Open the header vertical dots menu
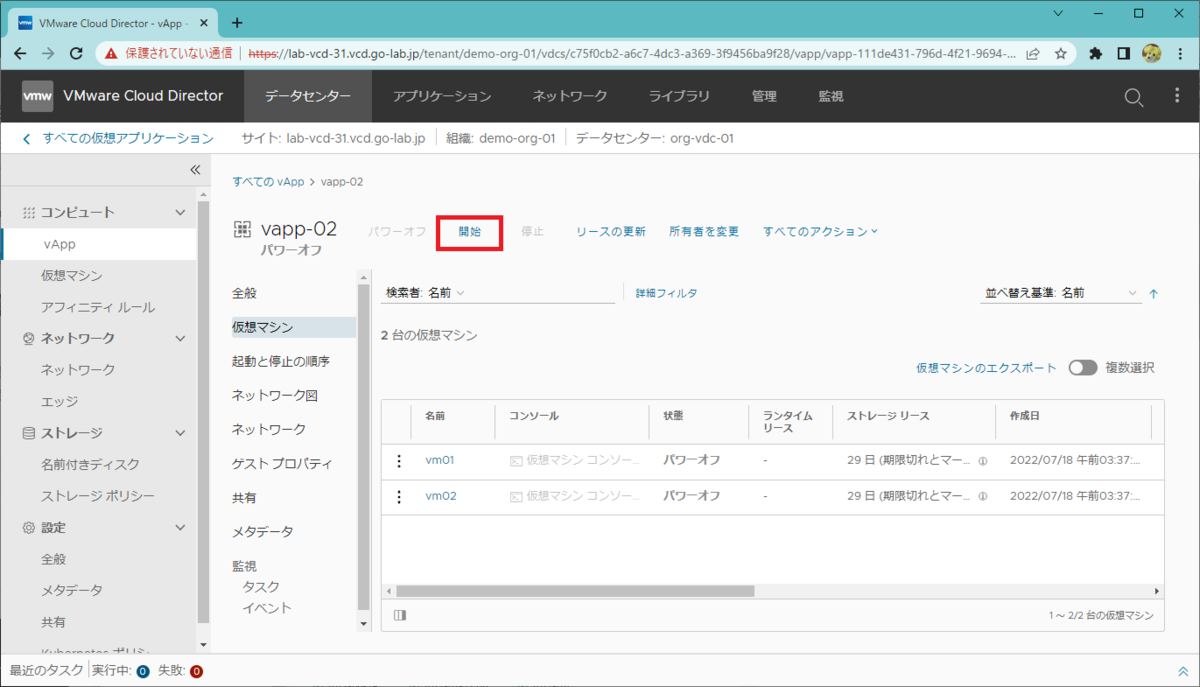Image resolution: width=1200 pixels, height=687 pixels. point(1176,96)
